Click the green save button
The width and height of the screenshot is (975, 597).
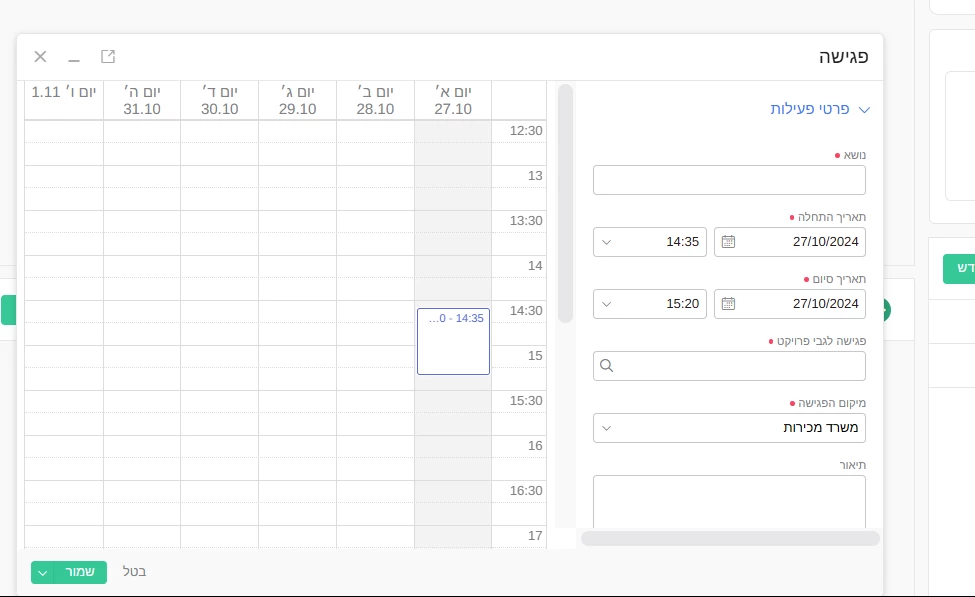pos(80,572)
